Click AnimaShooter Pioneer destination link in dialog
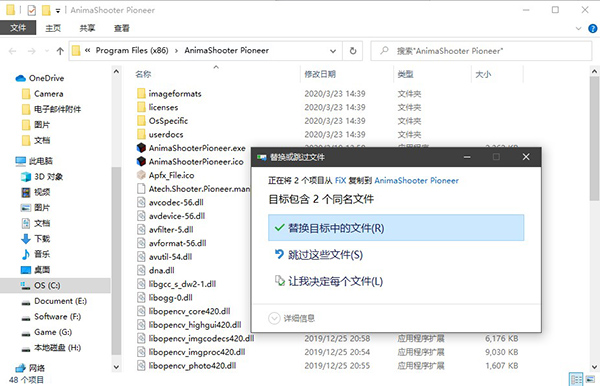Screen dimensions: 600x386 [x=416, y=181]
